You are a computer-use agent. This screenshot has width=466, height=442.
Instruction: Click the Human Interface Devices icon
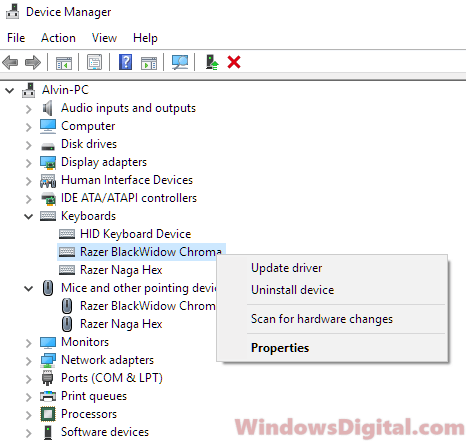pos(48,181)
